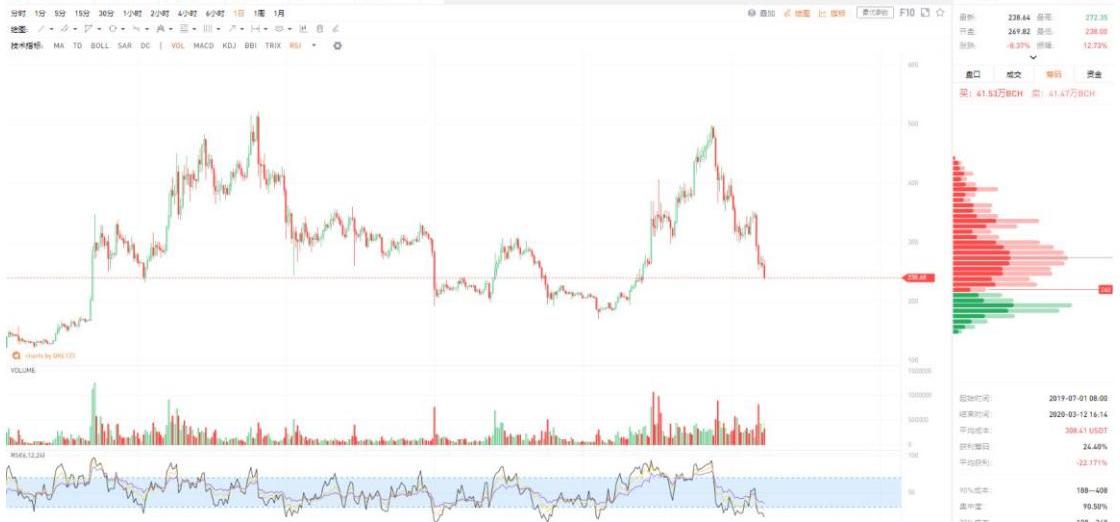The width and height of the screenshot is (1120, 522).
Task: Add chart to favorites with star icon
Action: (x=940, y=12)
